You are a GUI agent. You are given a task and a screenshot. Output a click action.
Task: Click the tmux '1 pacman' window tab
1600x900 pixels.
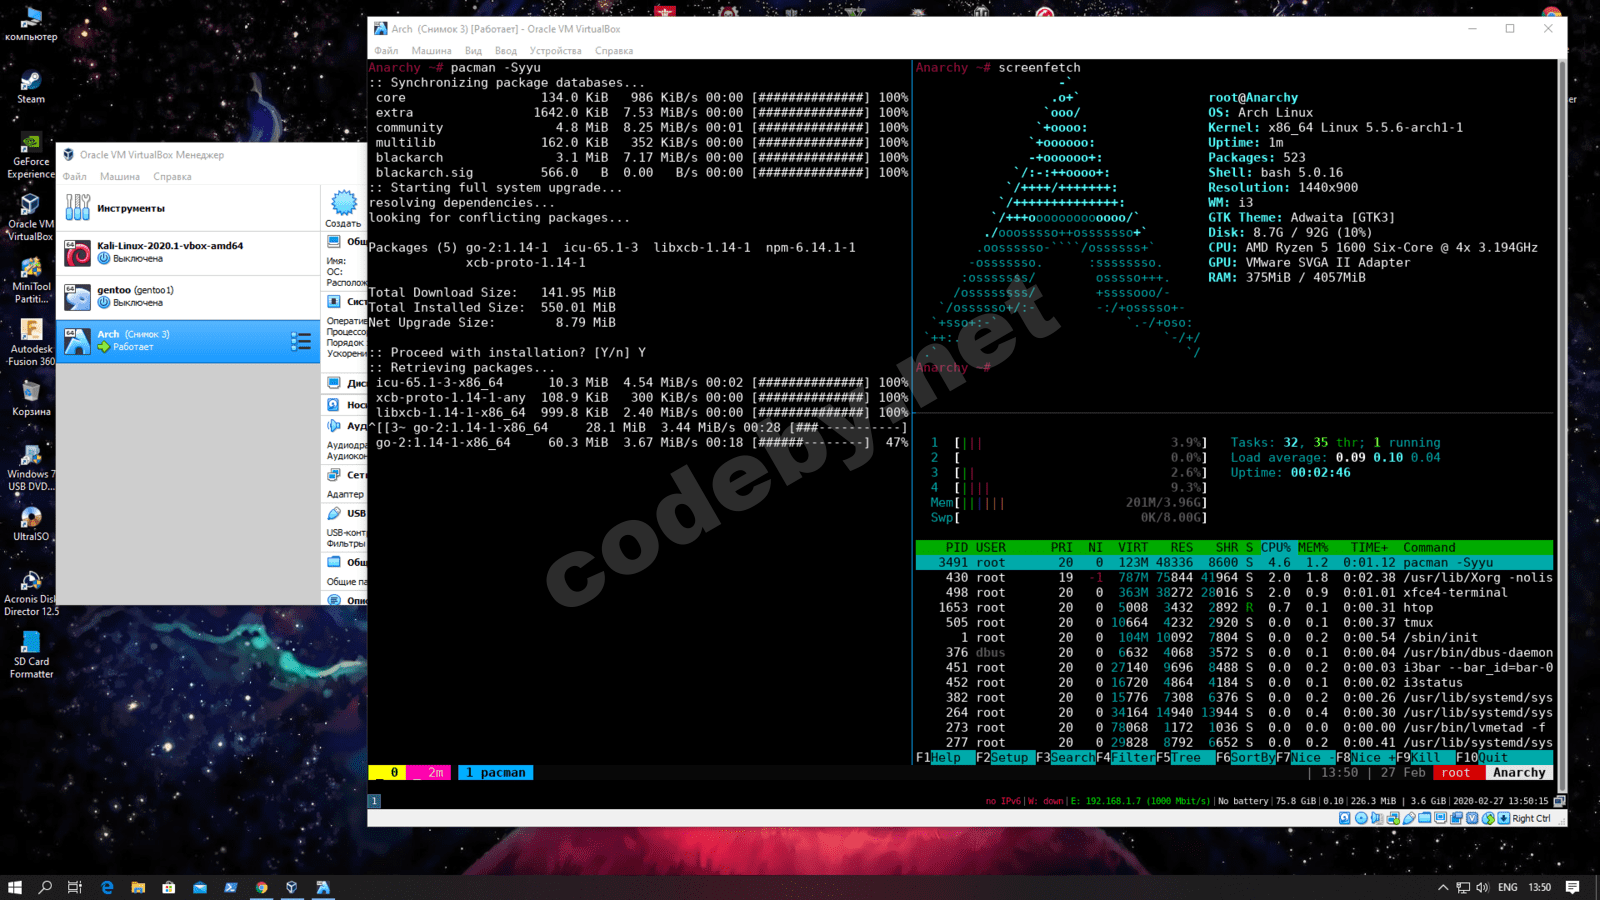(x=496, y=773)
